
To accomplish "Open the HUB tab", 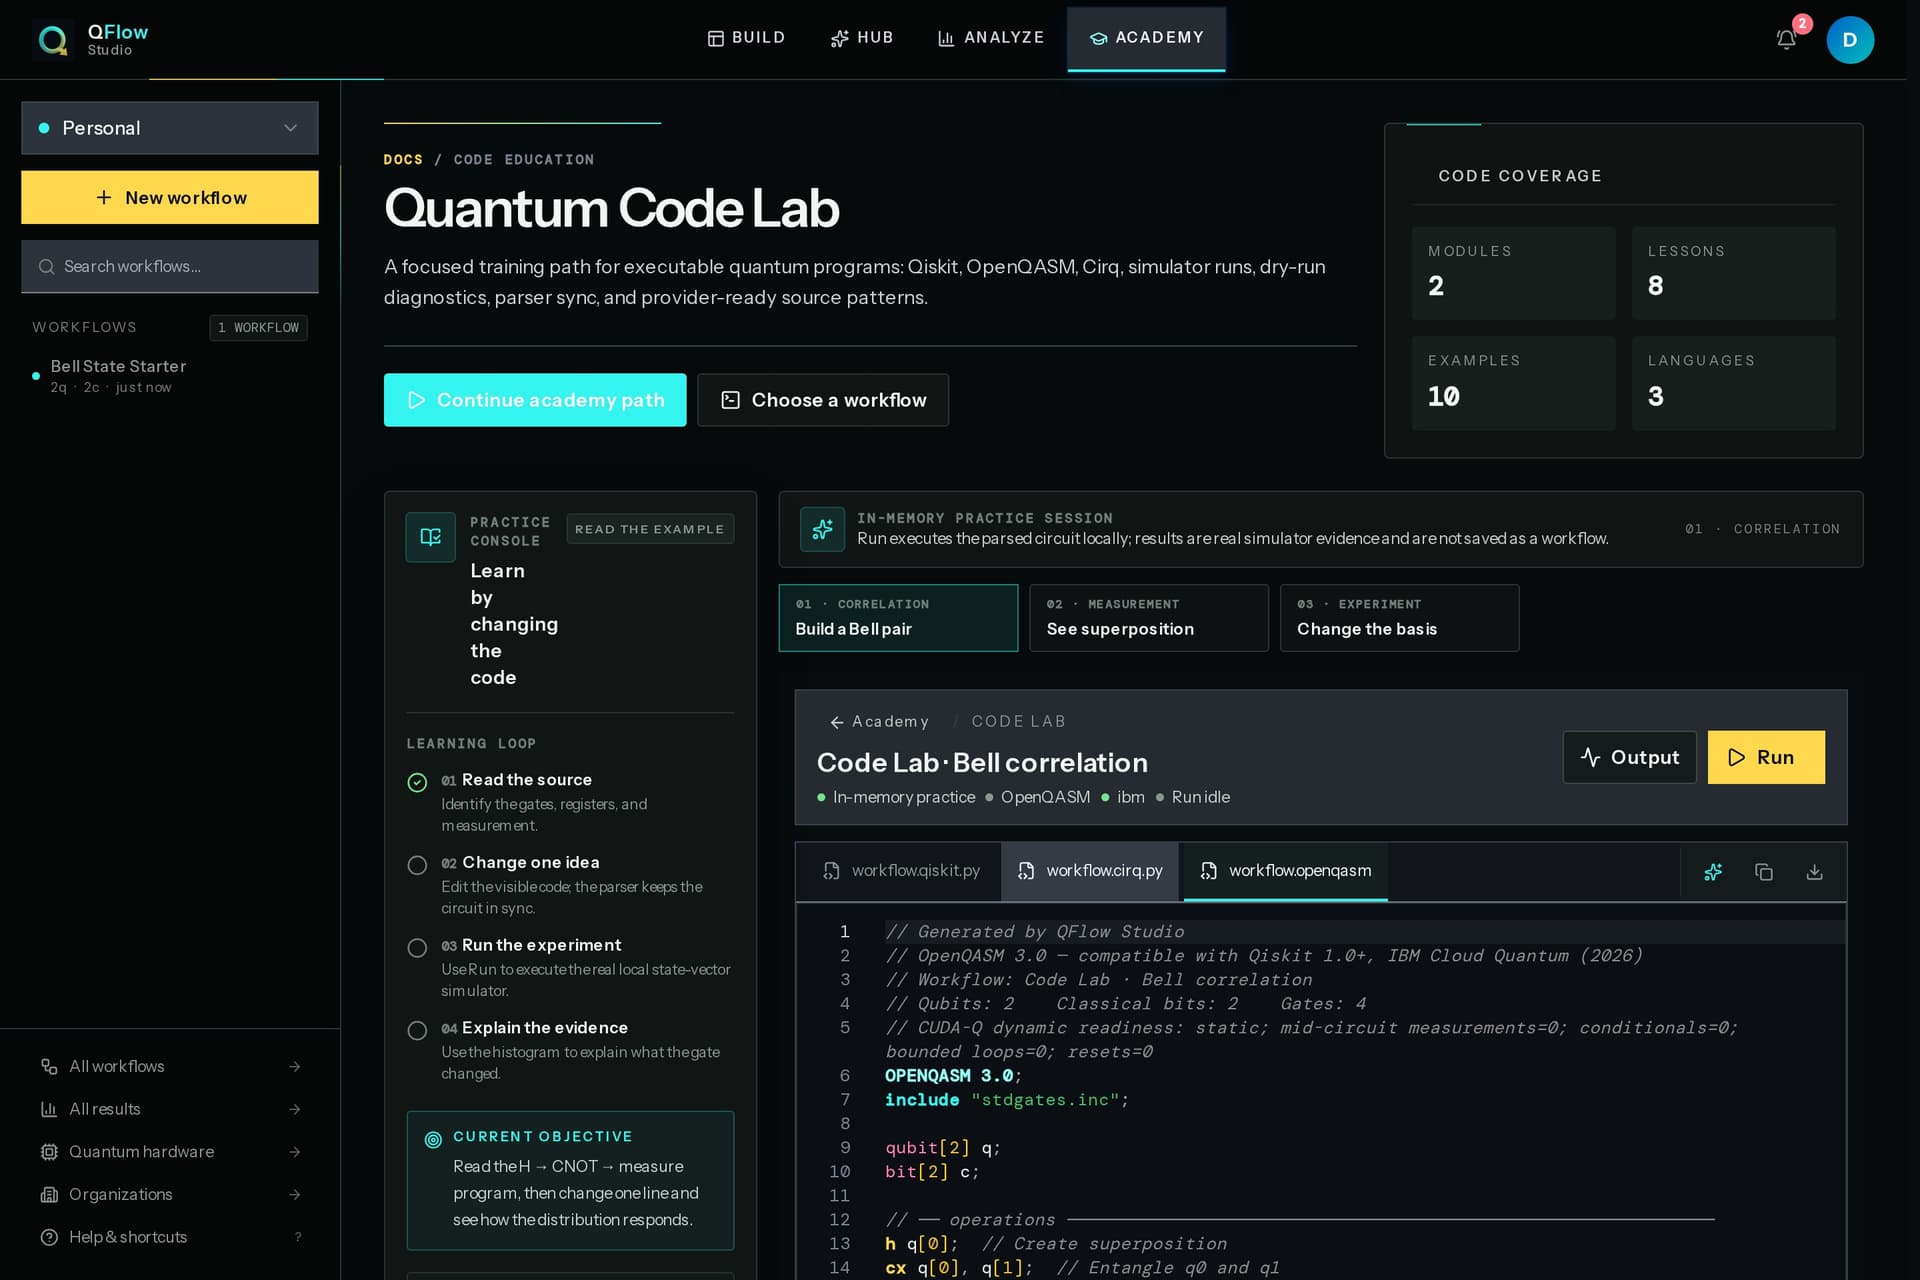I will point(862,38).
